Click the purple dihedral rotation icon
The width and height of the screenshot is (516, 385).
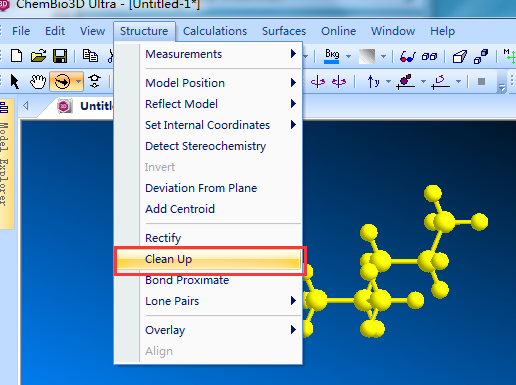coord(440,82)
